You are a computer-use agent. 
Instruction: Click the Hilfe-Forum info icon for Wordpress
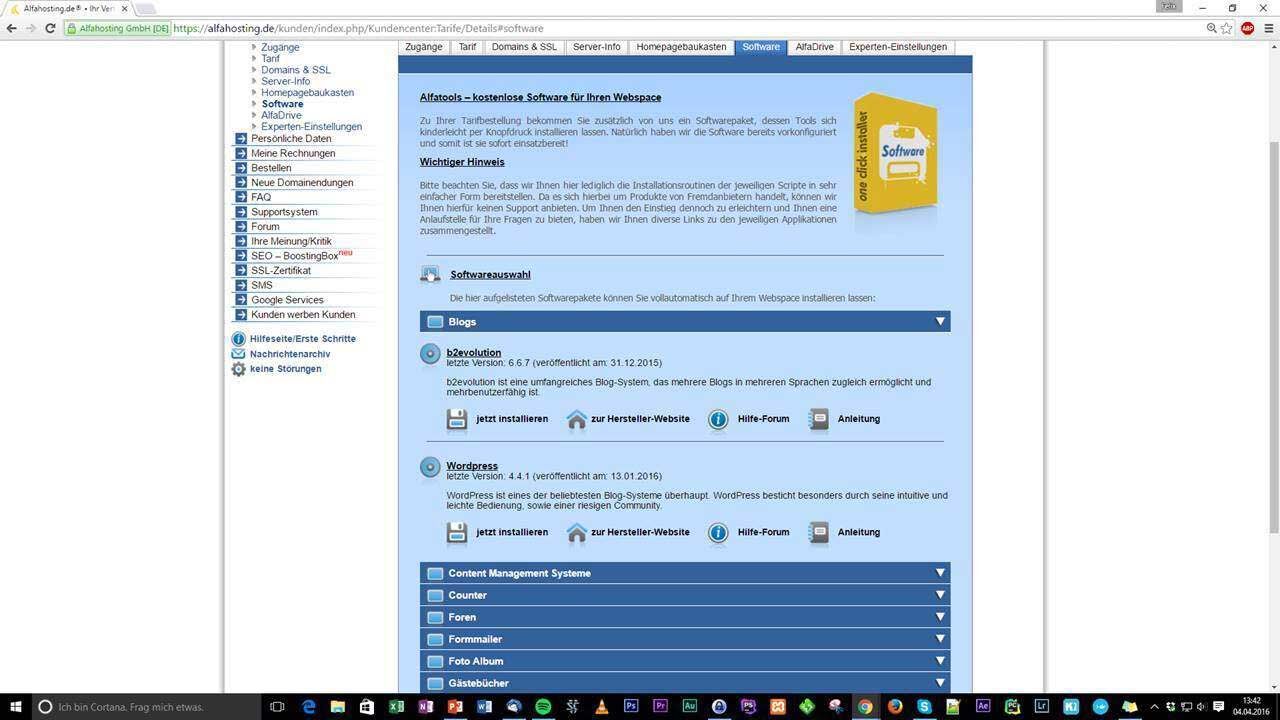pyautogui.click(x=718, y=533)
